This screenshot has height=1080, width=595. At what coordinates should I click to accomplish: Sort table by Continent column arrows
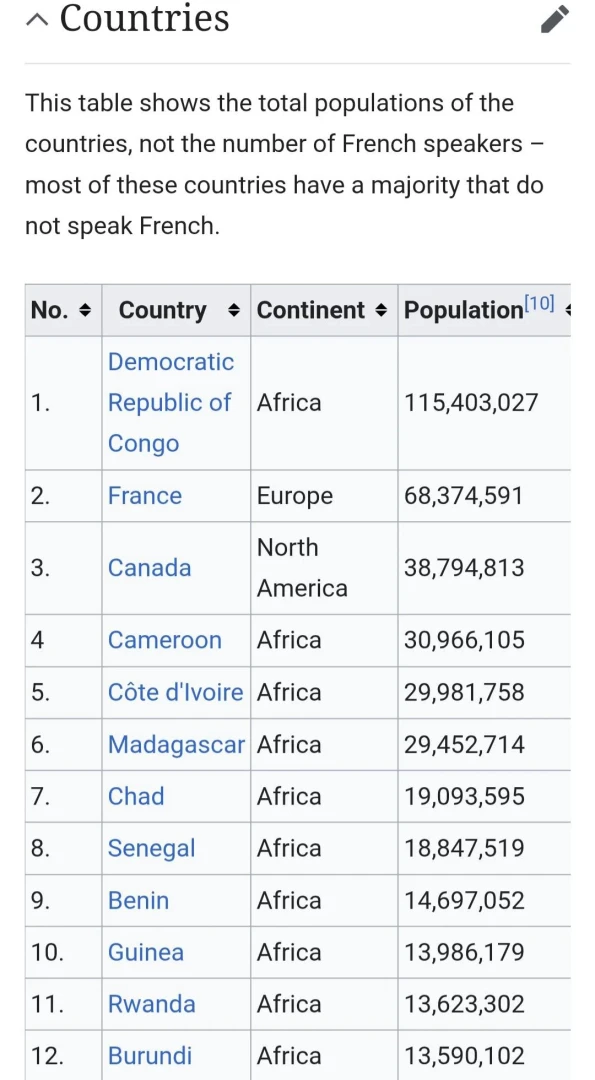(x=382, y=311)
